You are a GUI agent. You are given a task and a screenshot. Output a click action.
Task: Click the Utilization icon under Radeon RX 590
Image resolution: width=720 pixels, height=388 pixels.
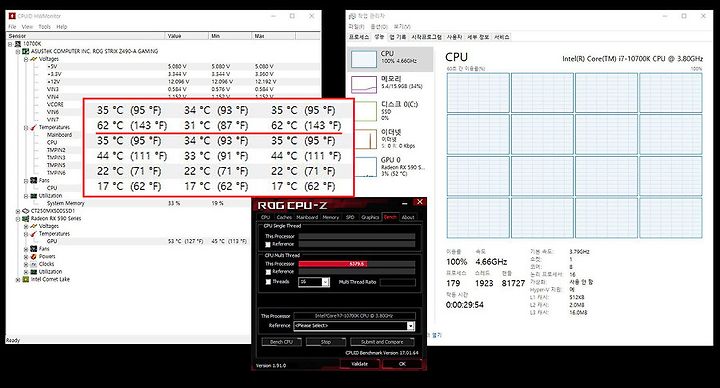(34, 271)
